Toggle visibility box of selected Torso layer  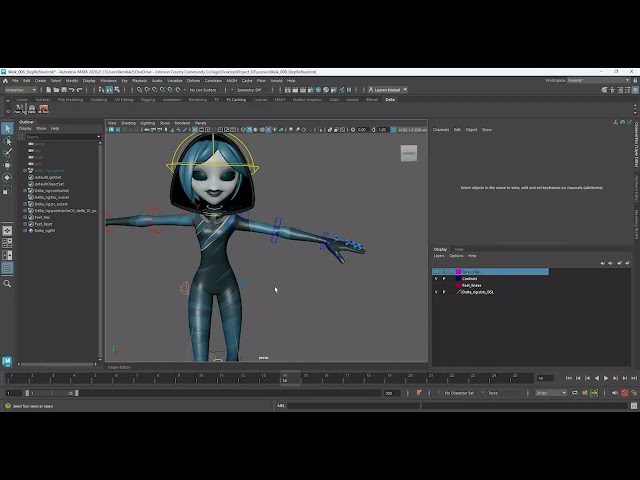436,272
